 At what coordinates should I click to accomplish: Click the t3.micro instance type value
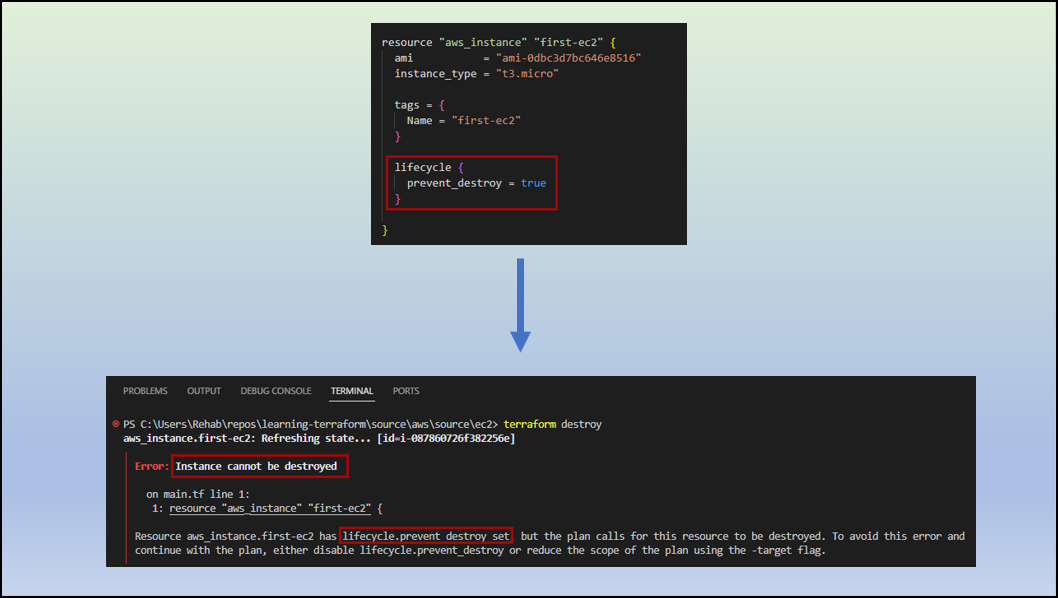(x=528, y=73)
